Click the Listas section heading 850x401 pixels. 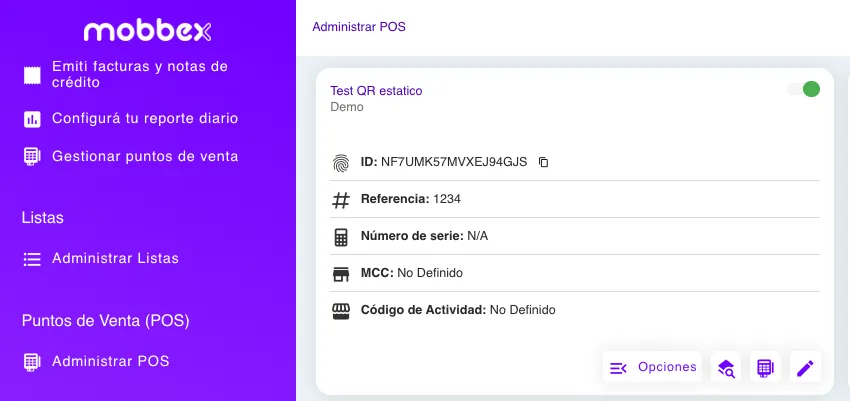(43, 218)
